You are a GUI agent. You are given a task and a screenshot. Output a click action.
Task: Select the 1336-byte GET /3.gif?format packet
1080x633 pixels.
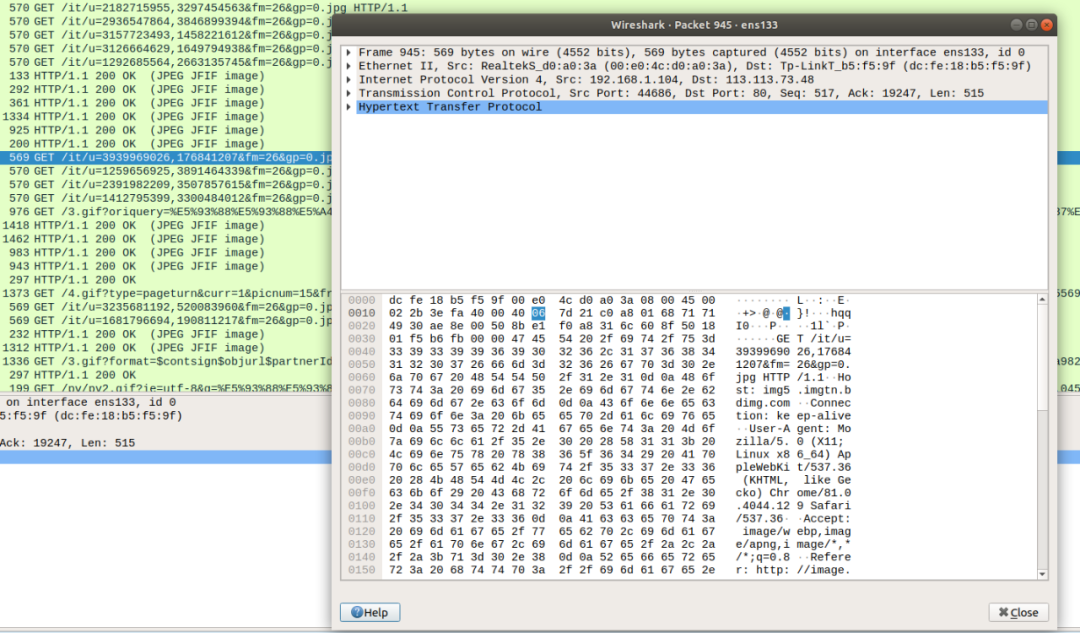166,362
